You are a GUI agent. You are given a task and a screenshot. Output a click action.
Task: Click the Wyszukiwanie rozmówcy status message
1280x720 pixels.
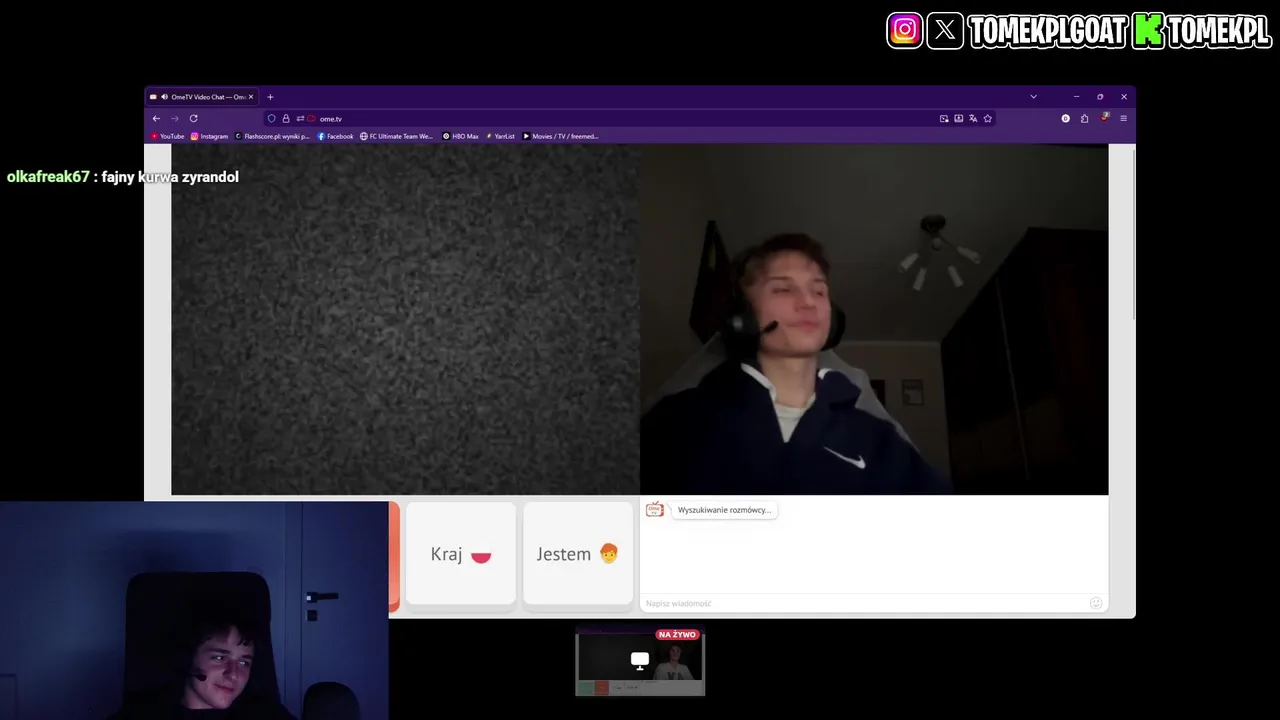[724, 510]
